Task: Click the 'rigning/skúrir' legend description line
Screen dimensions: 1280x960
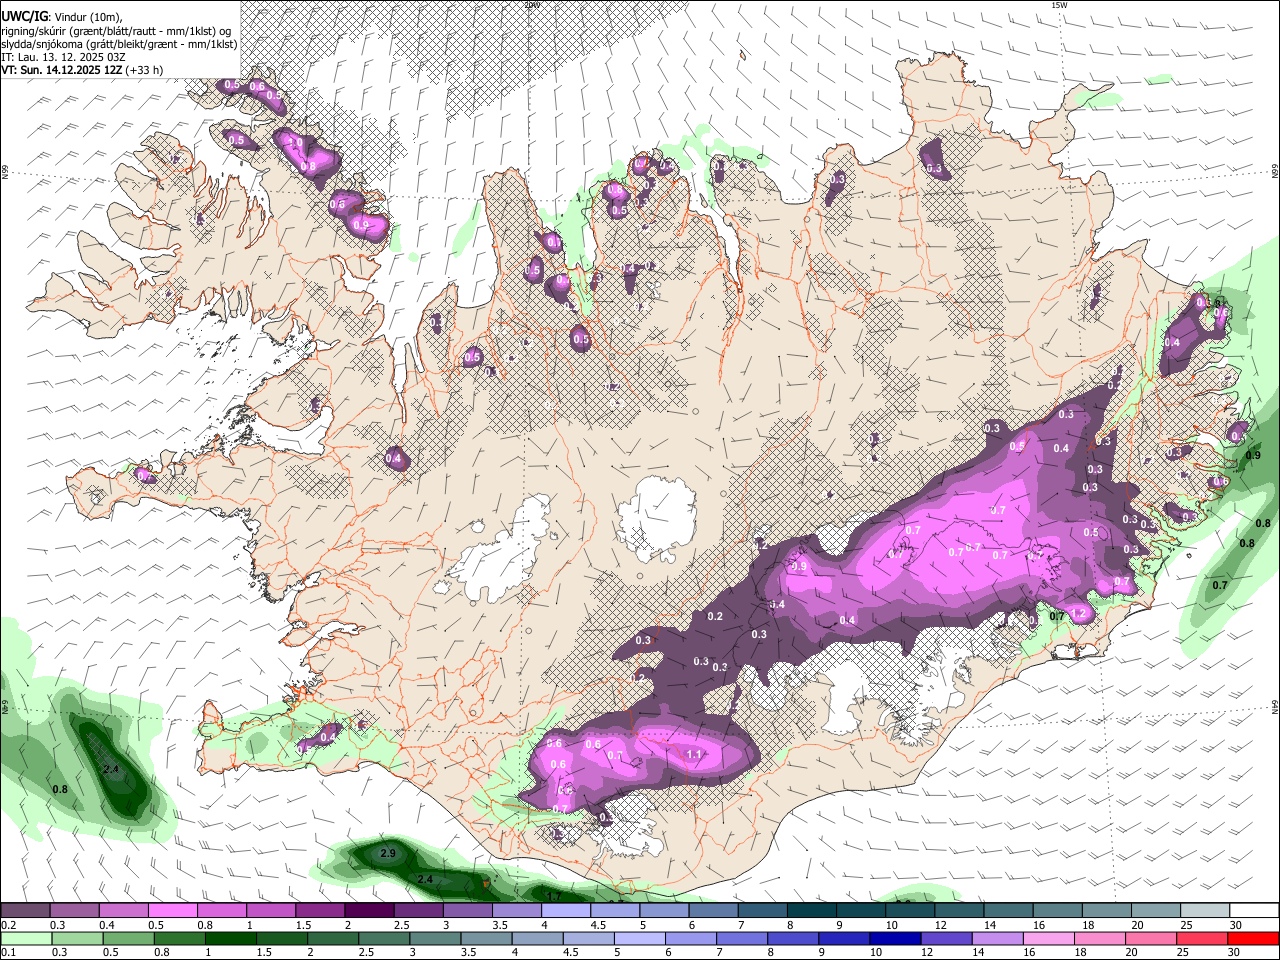Action: (118, 31)
